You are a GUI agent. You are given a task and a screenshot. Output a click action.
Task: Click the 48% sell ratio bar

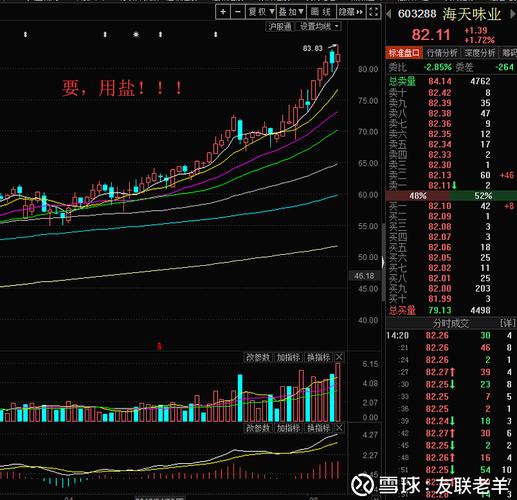tap(418, 196)
